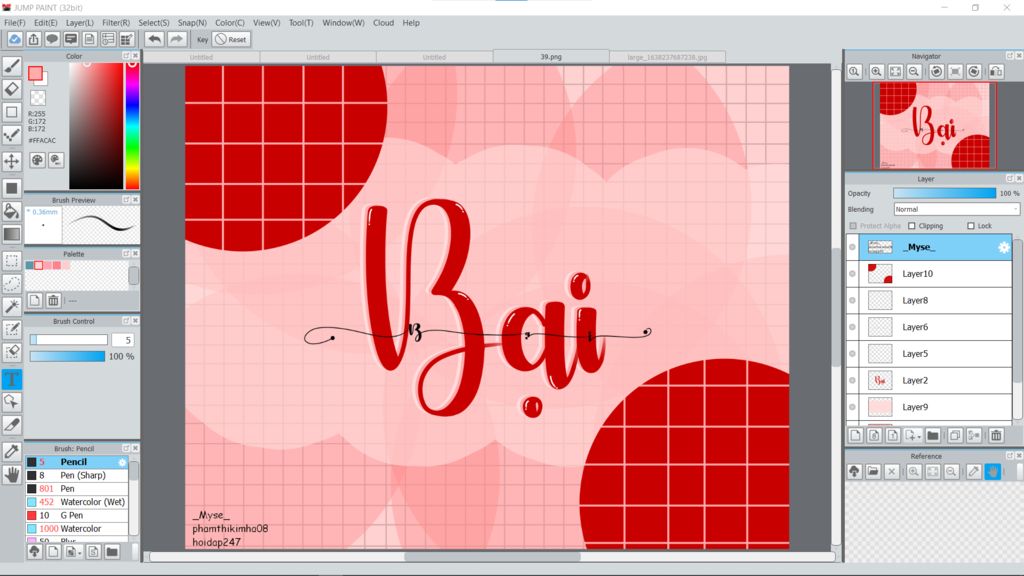Viewport: 1024px width, 576px height.
Task: Open the Filter(R) menu
Action: point(116,22)
